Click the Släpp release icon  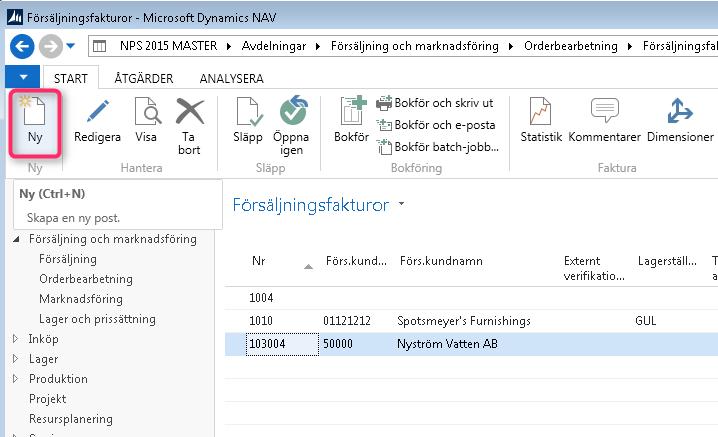(x=249, y=111)
